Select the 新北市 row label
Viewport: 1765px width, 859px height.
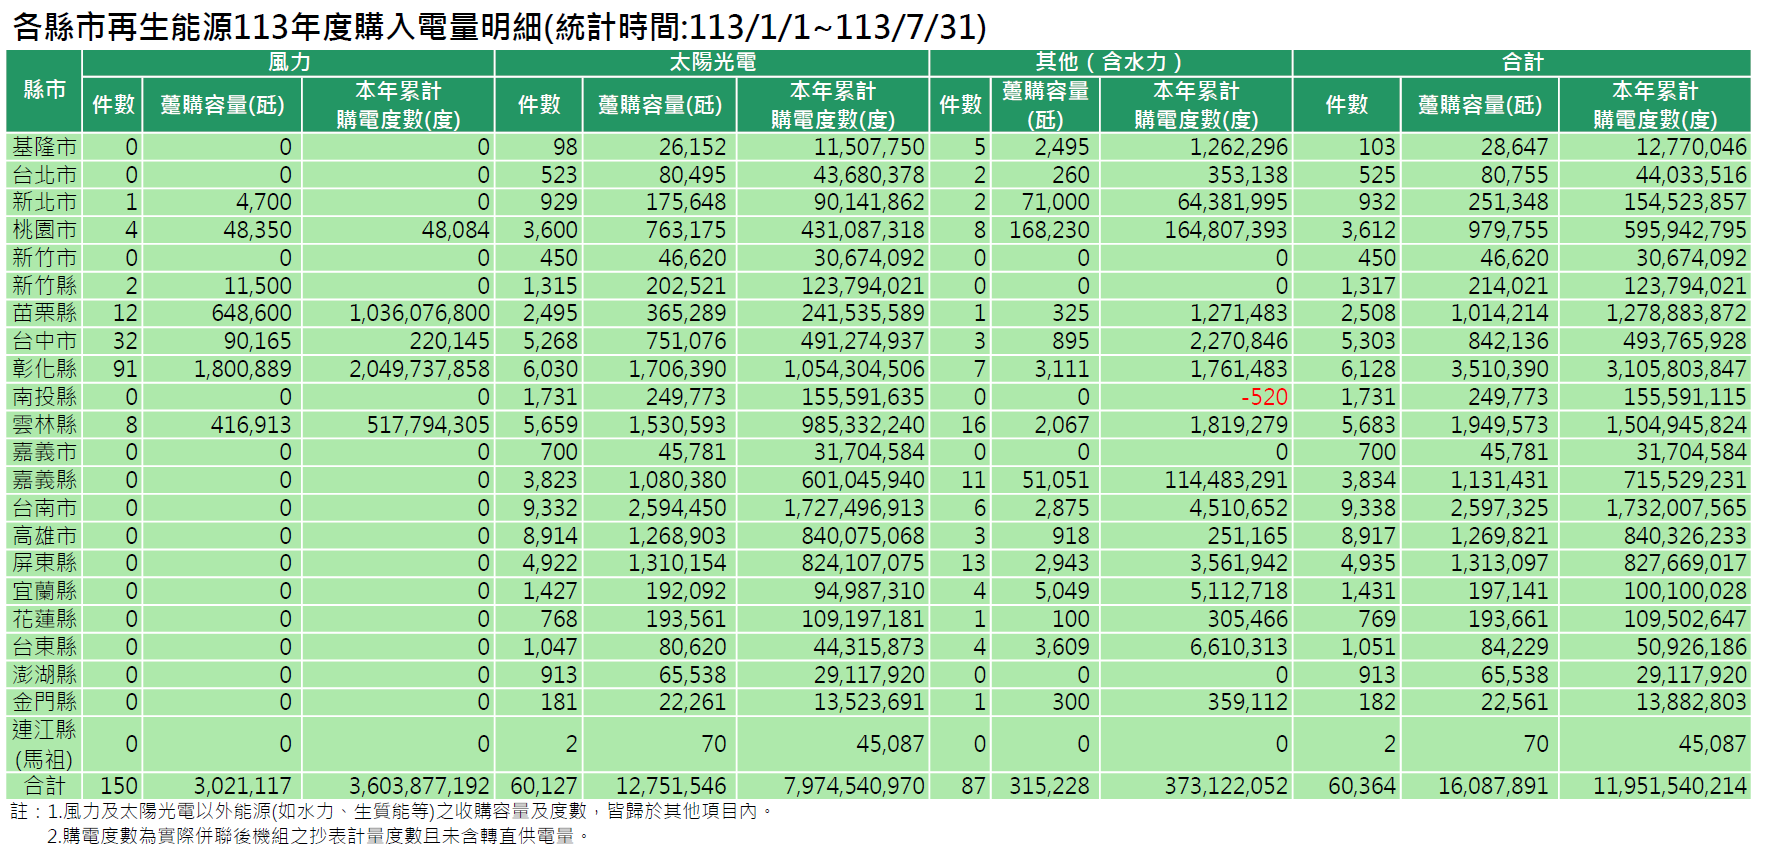point(44,202)
